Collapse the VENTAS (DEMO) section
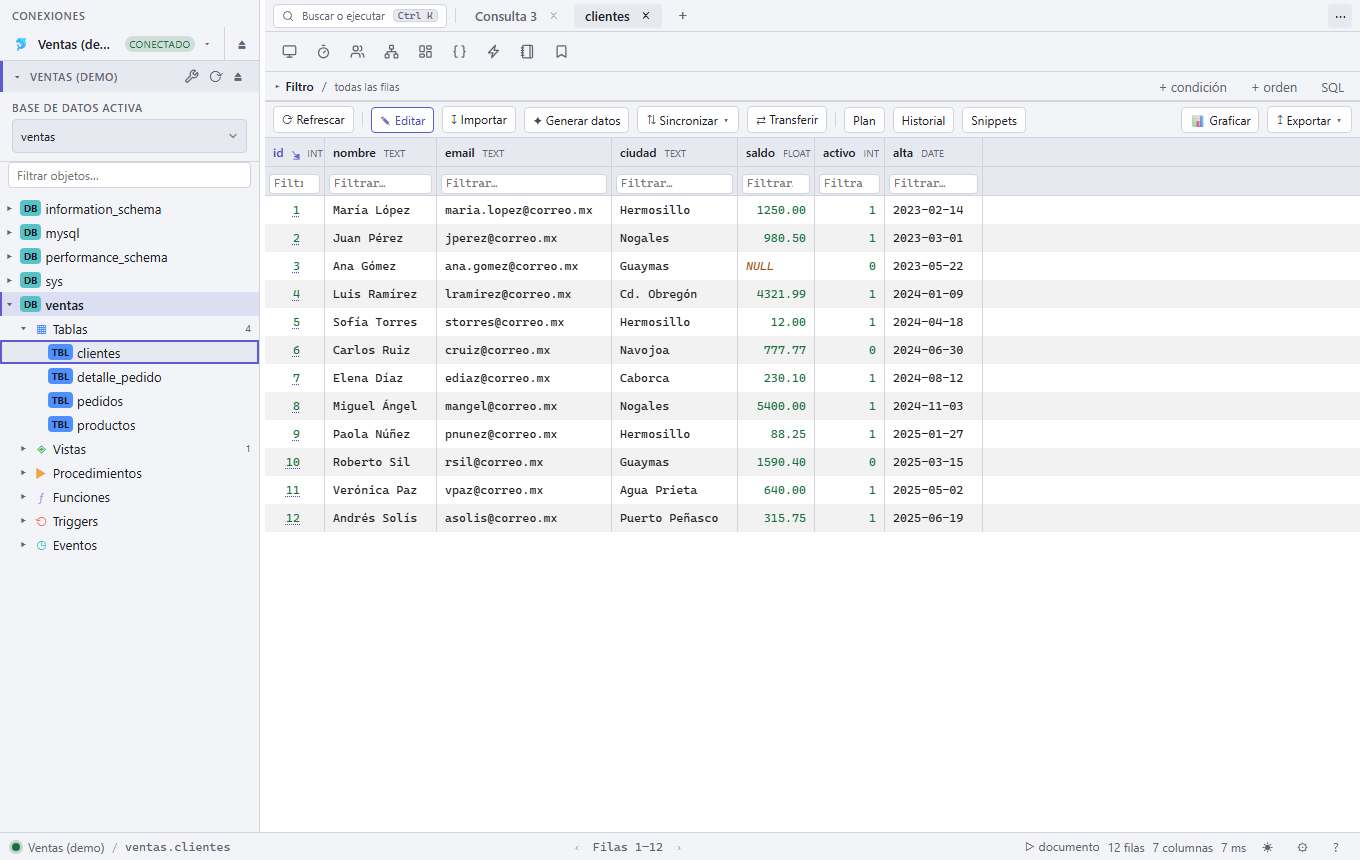 [x=19, y=77]
